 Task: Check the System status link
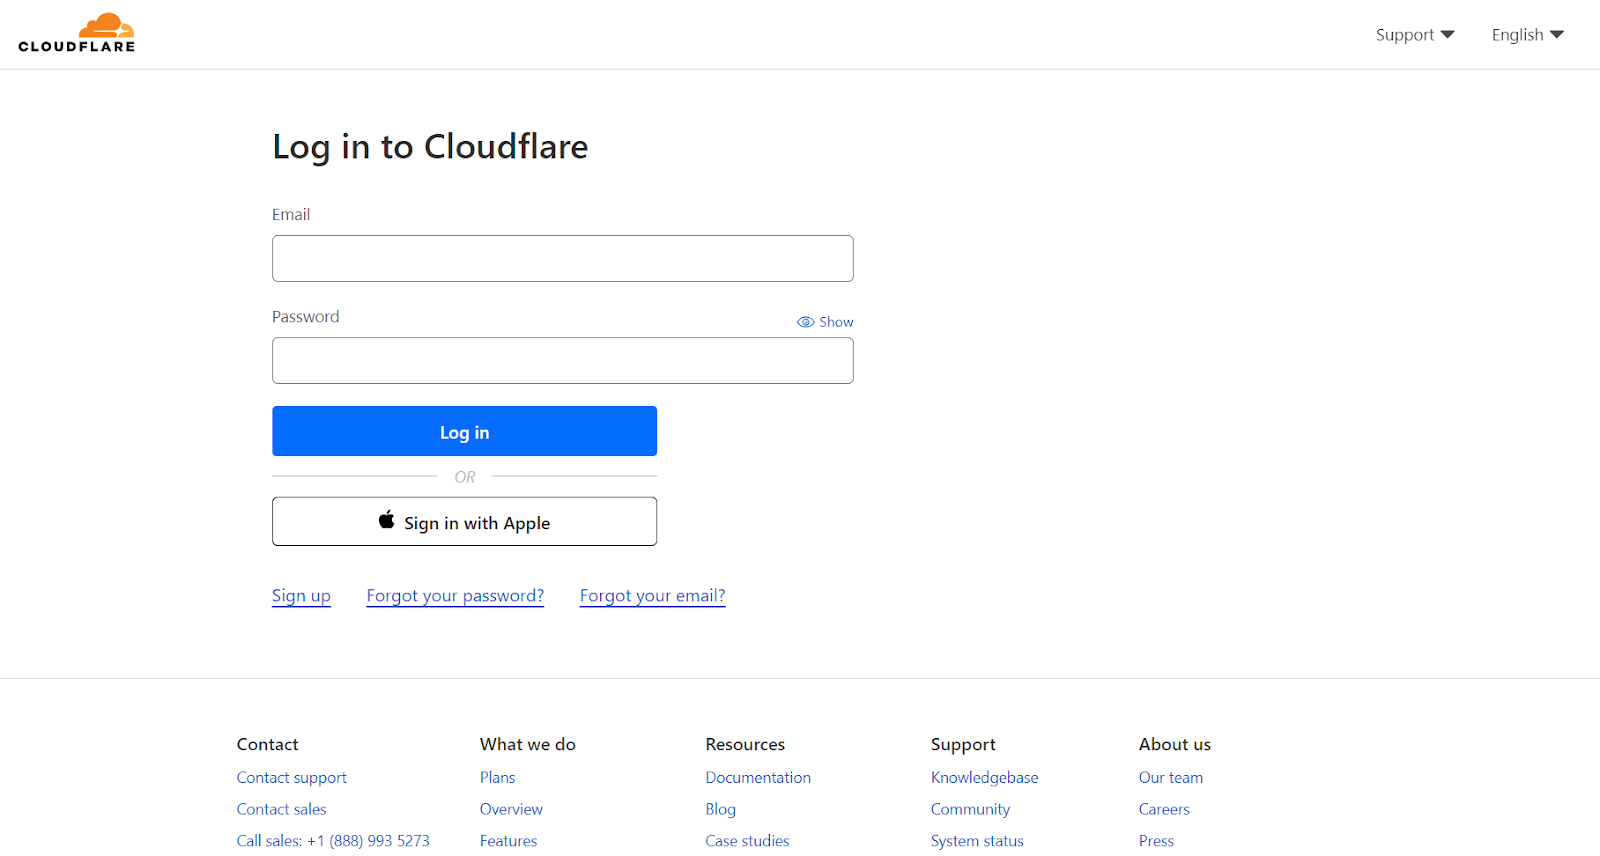point(978,841)
